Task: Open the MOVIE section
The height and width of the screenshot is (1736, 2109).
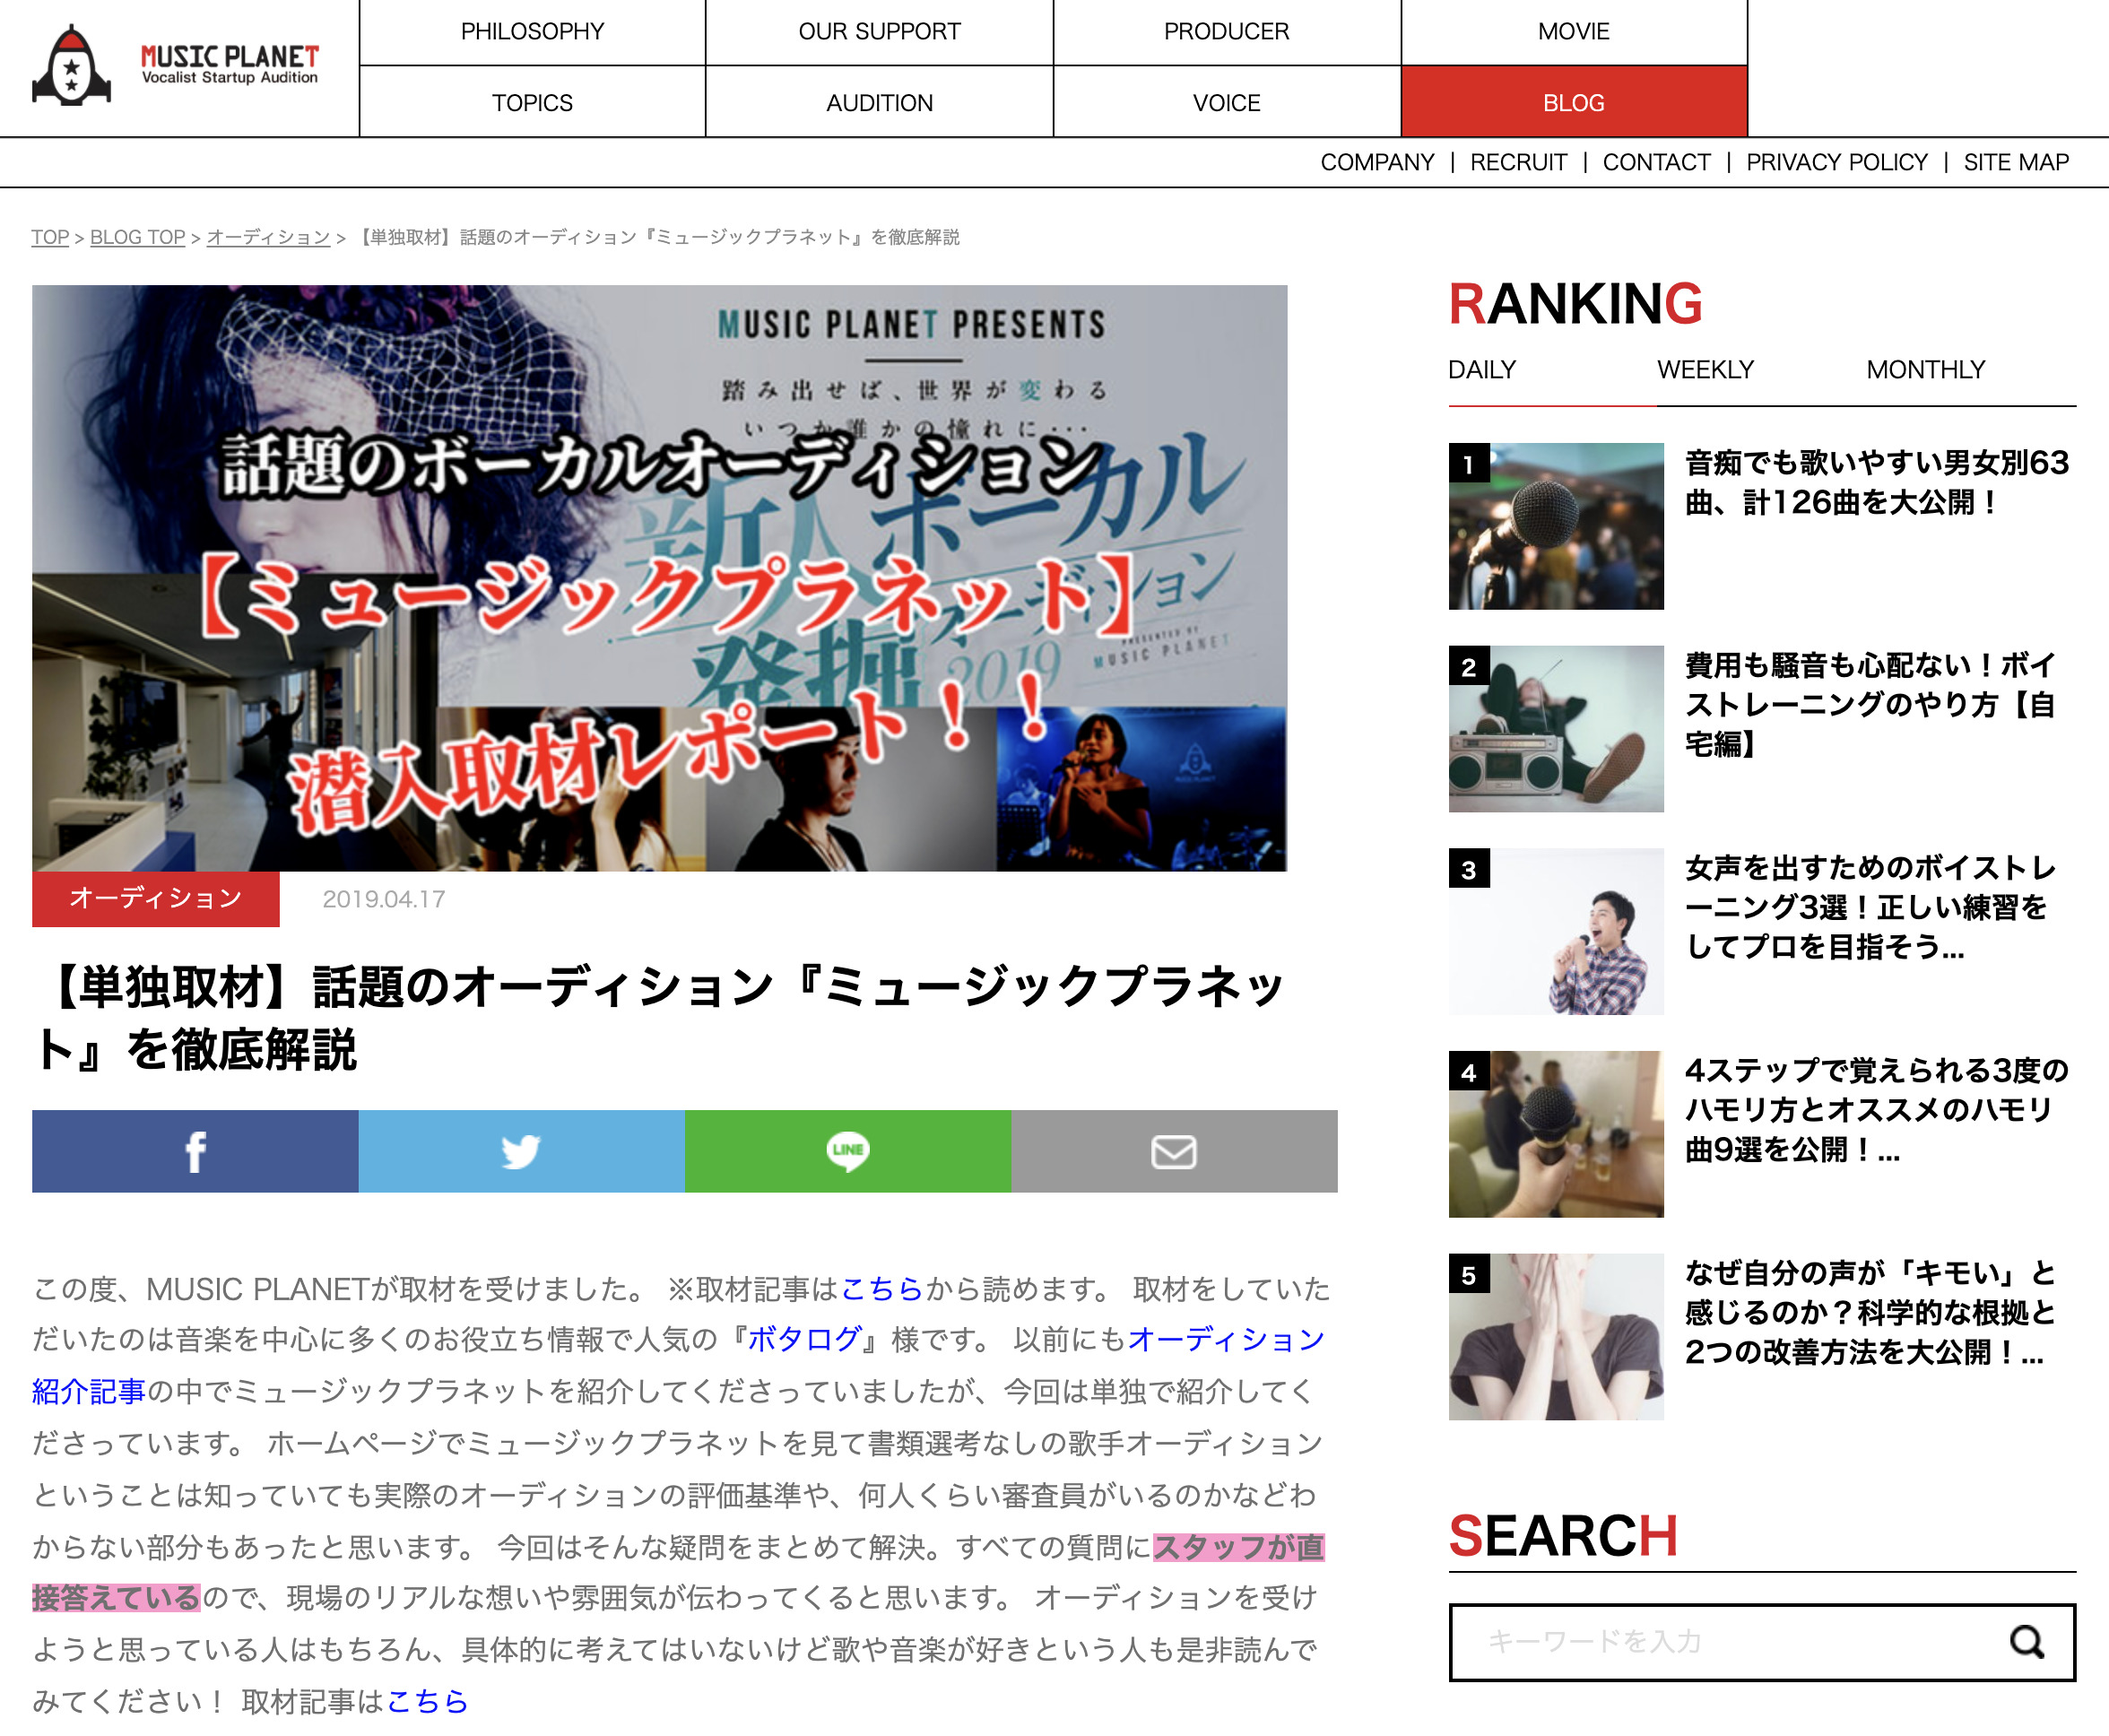Action: click(x=1574, y=32)
